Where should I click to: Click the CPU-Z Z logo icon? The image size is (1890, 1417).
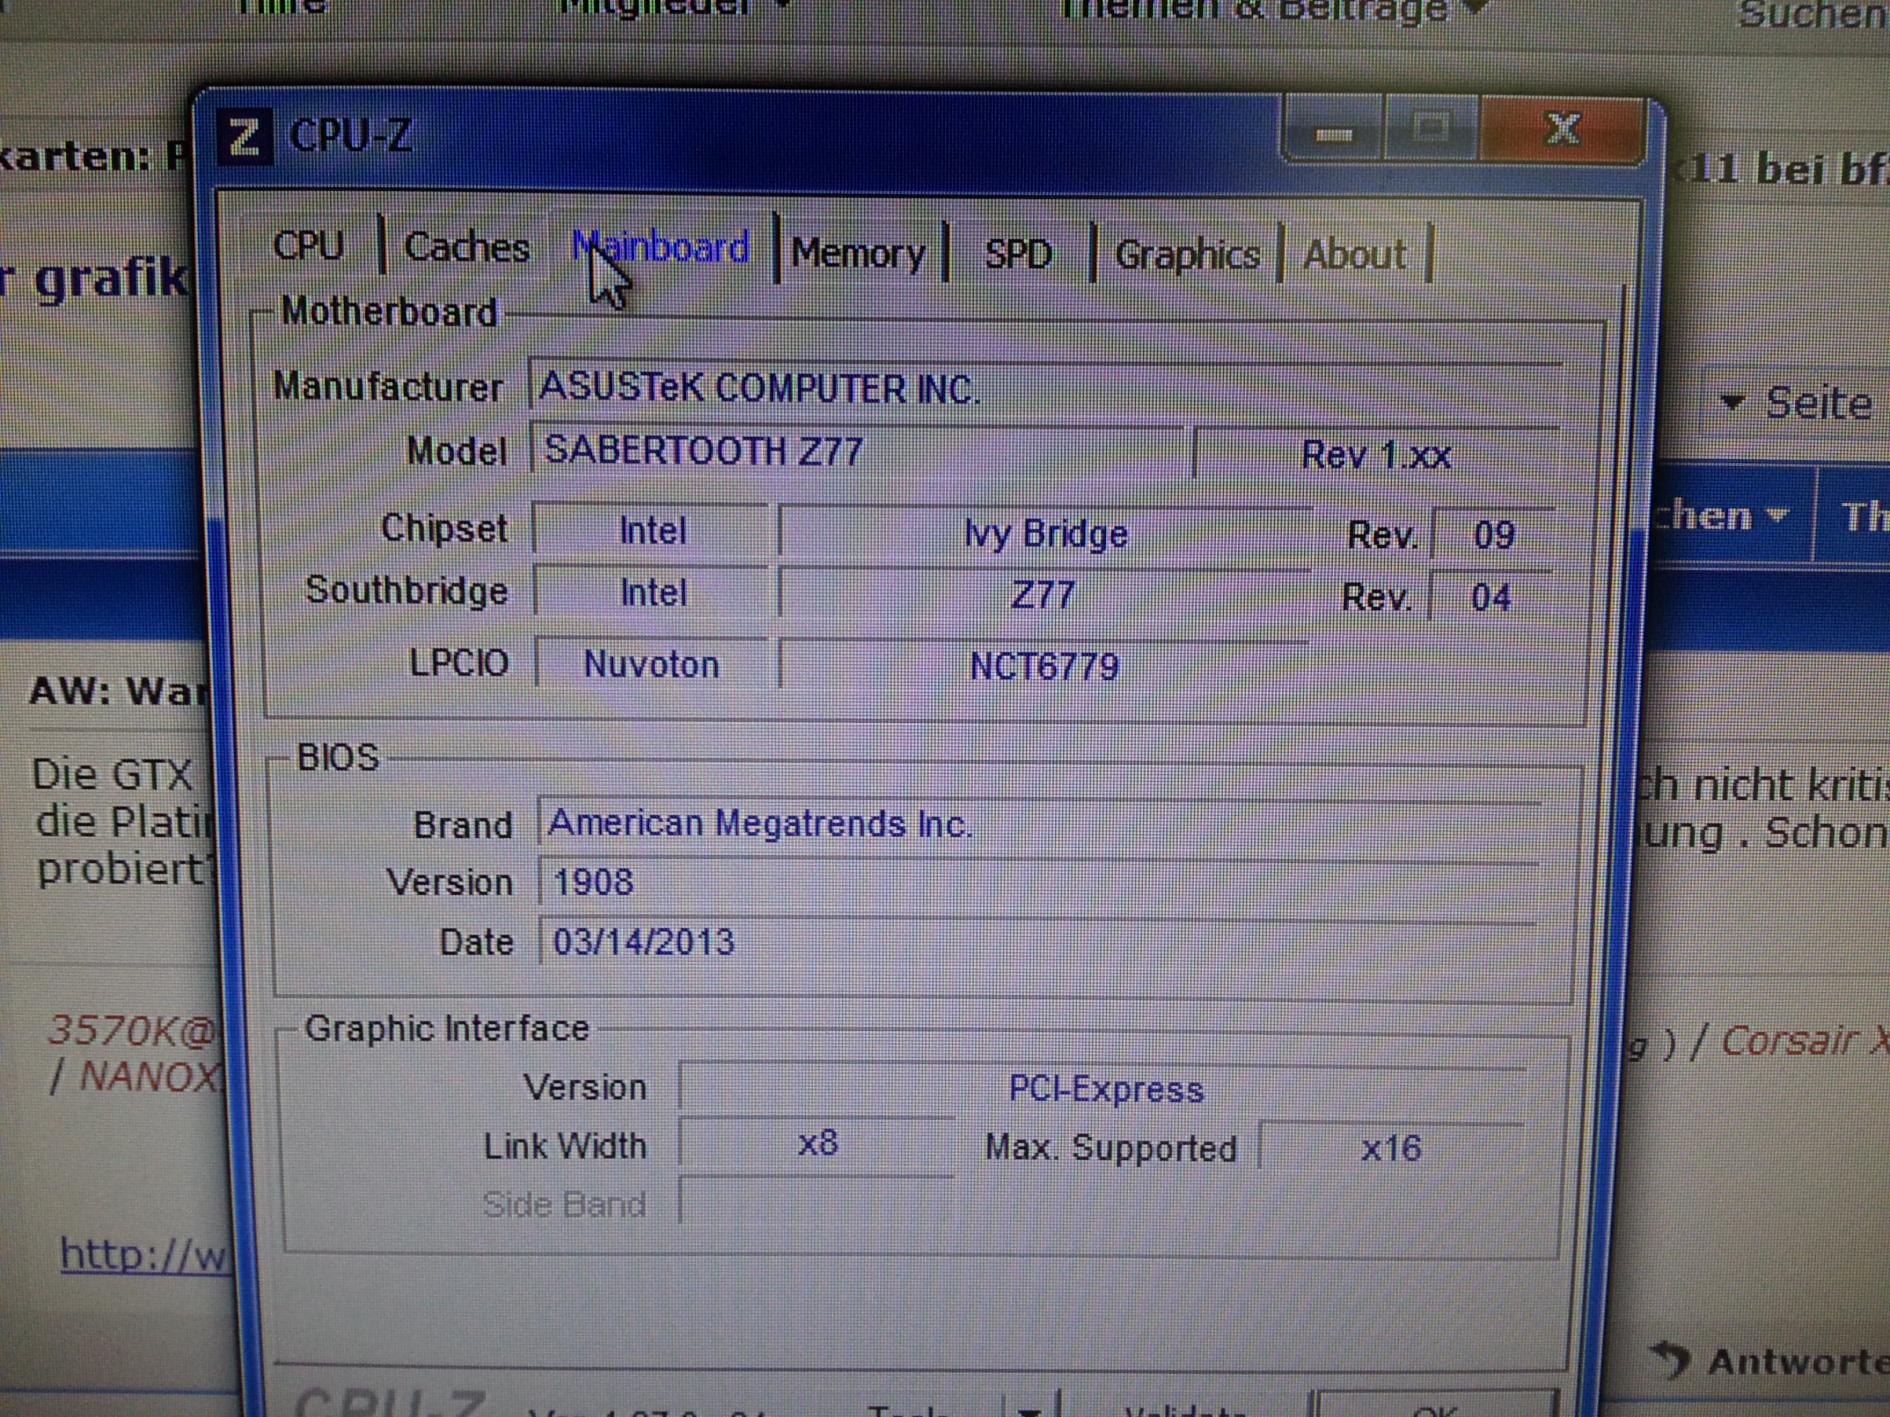244,136
